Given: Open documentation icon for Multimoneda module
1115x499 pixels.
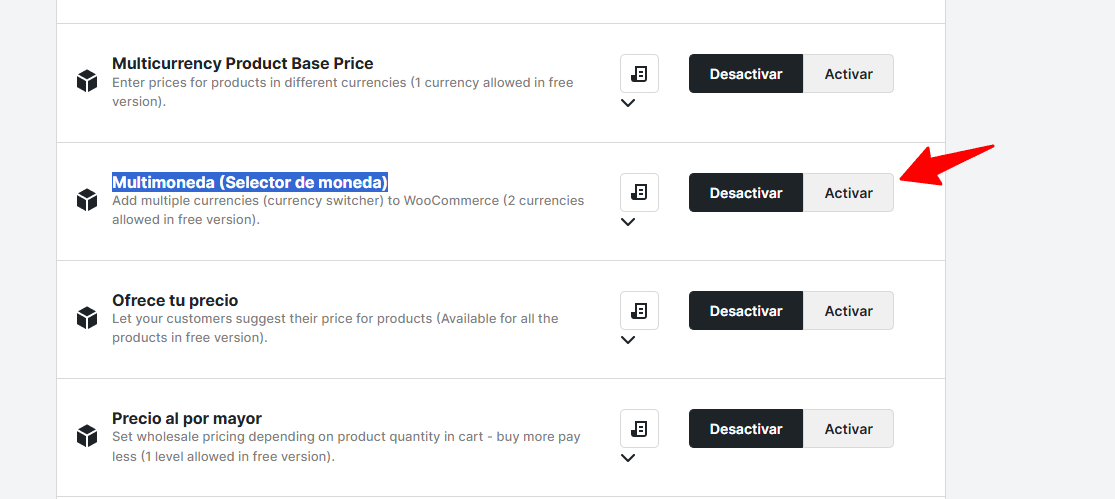Looking at the screenshot, I should point(639,192).
